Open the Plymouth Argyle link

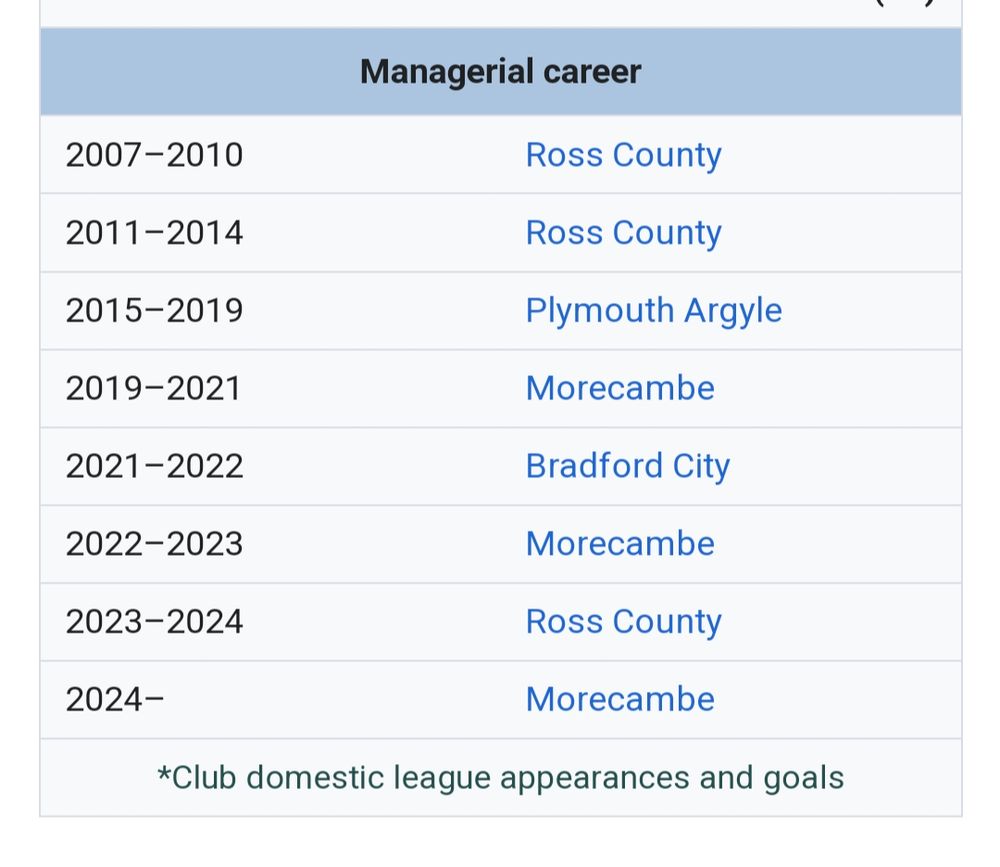pos(653,310)
